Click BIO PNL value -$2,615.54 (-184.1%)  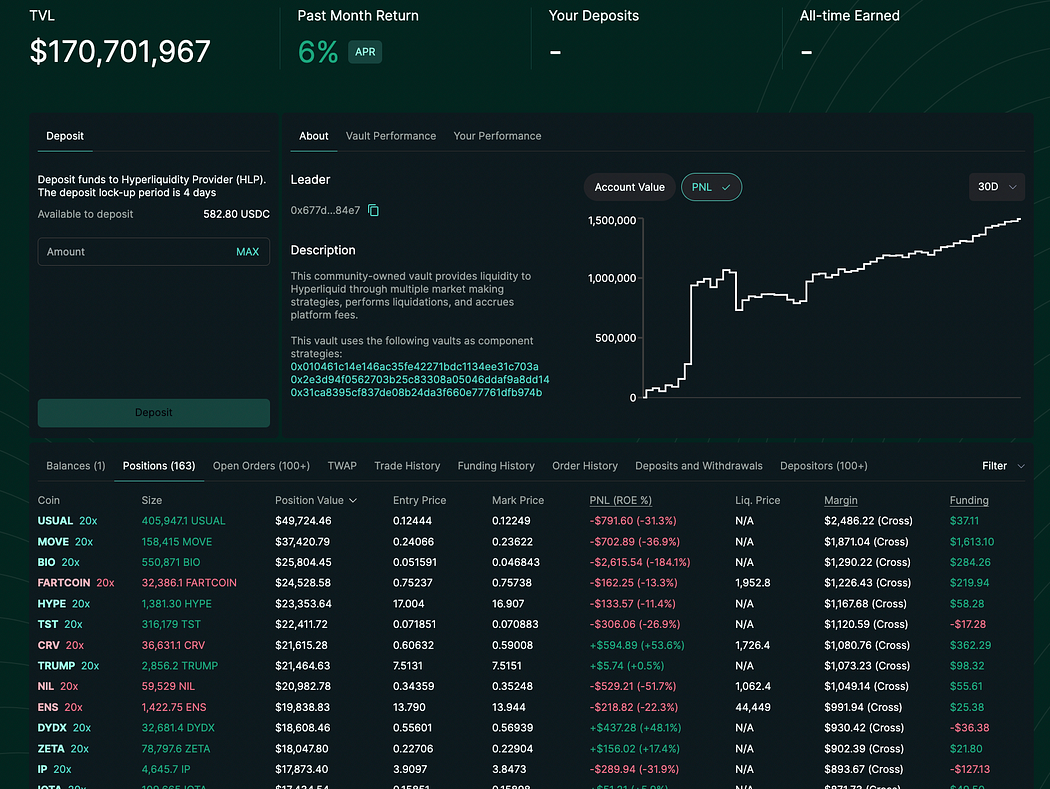point(640,562)
